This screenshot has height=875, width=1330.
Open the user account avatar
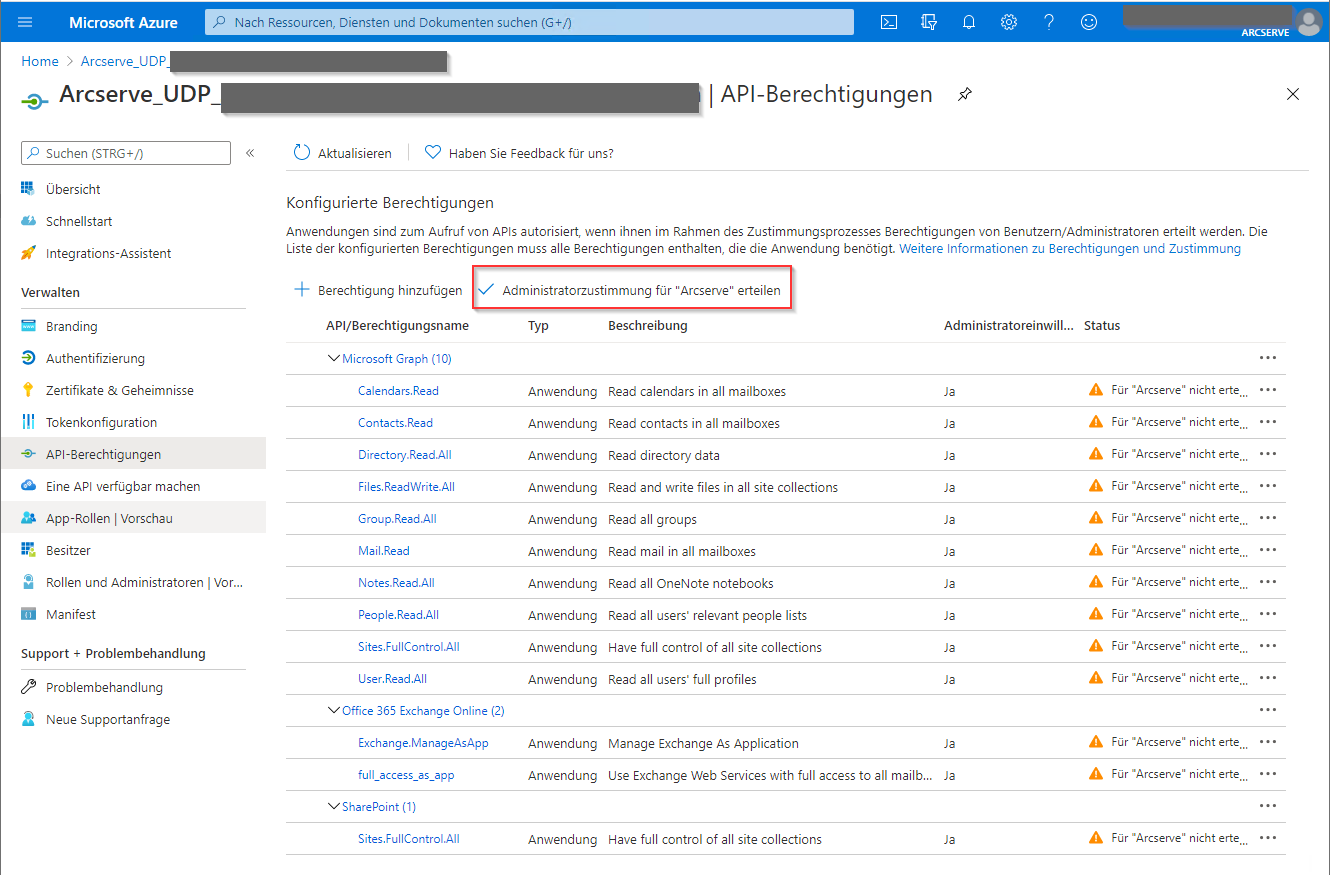[1308, 22]
